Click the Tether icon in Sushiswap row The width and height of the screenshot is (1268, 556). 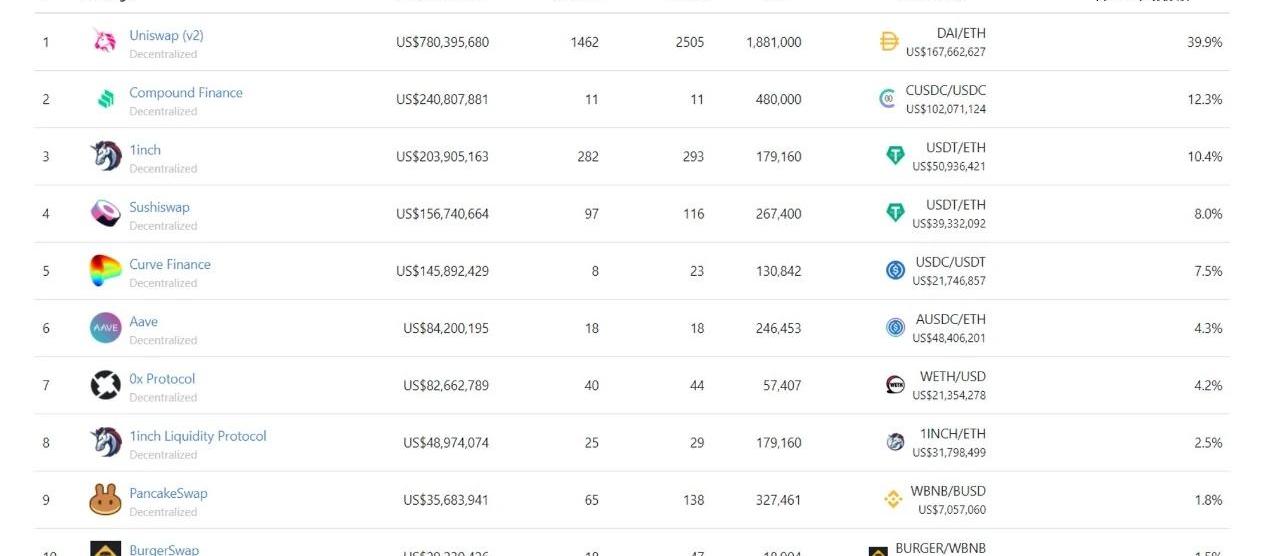tap(895, 213)
